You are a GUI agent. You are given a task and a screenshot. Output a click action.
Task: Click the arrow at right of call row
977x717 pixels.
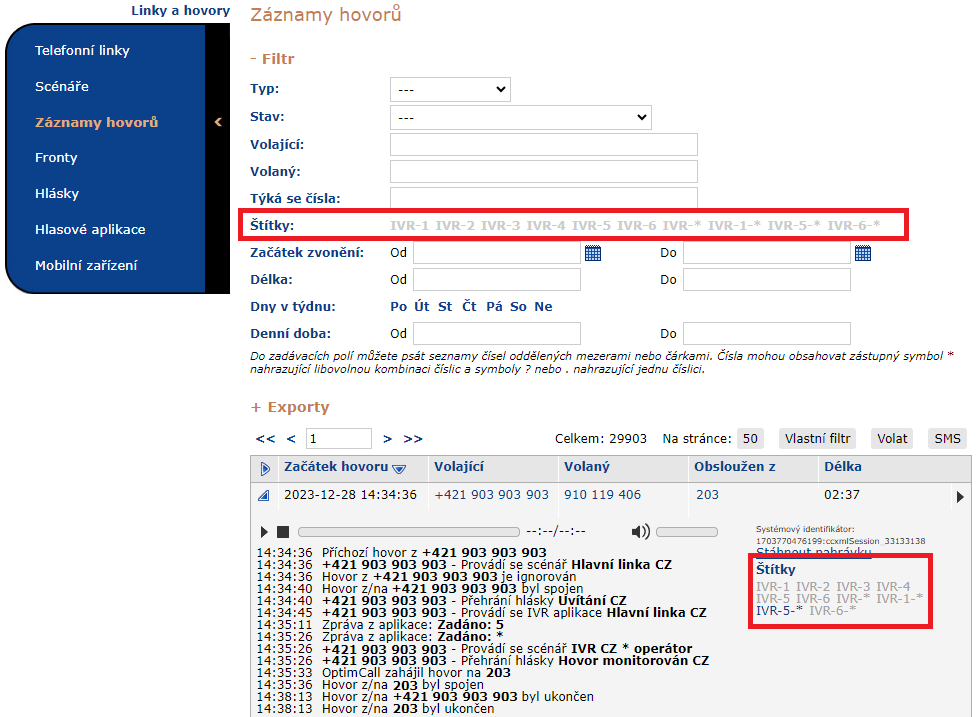[960, 496]
